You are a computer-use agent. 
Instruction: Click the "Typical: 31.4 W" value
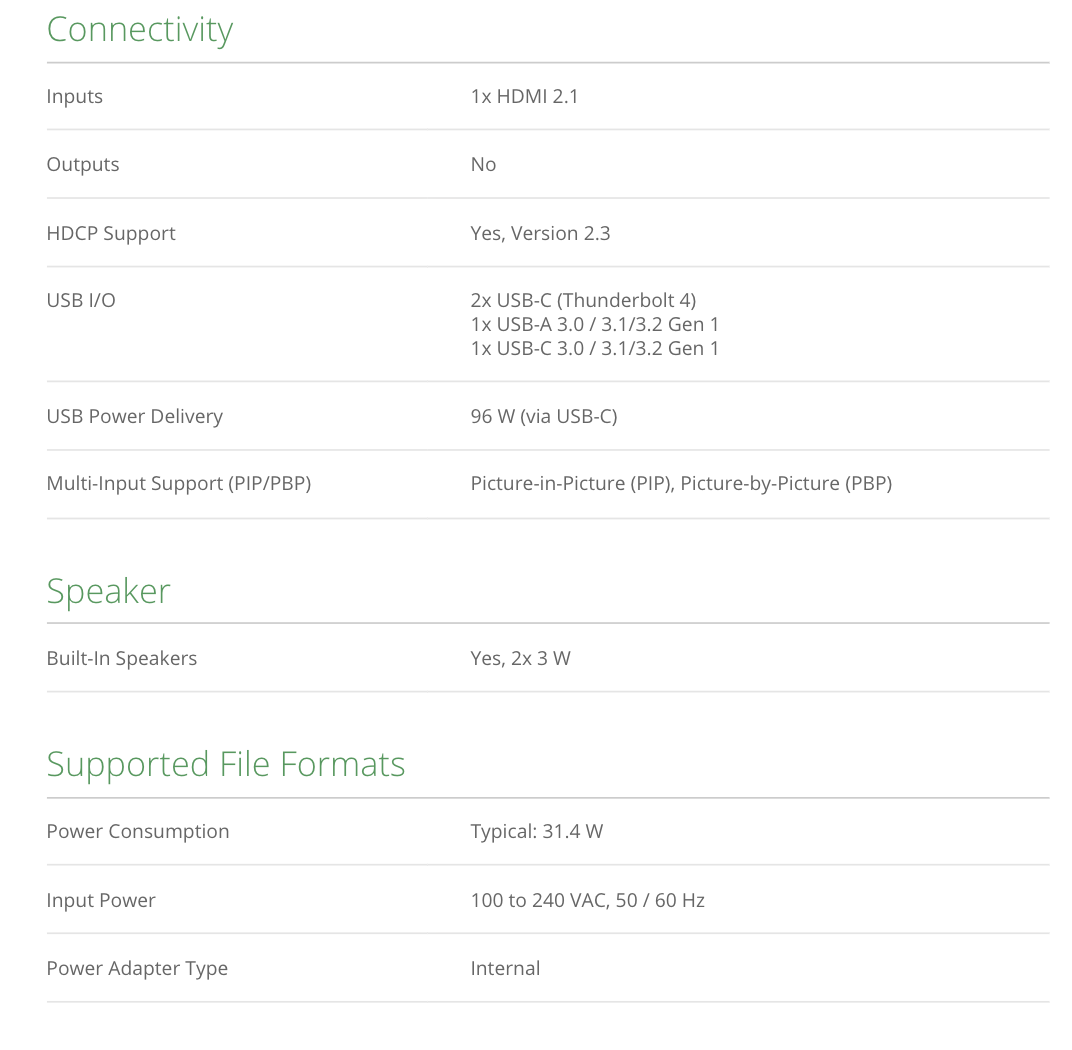[536, 832]
